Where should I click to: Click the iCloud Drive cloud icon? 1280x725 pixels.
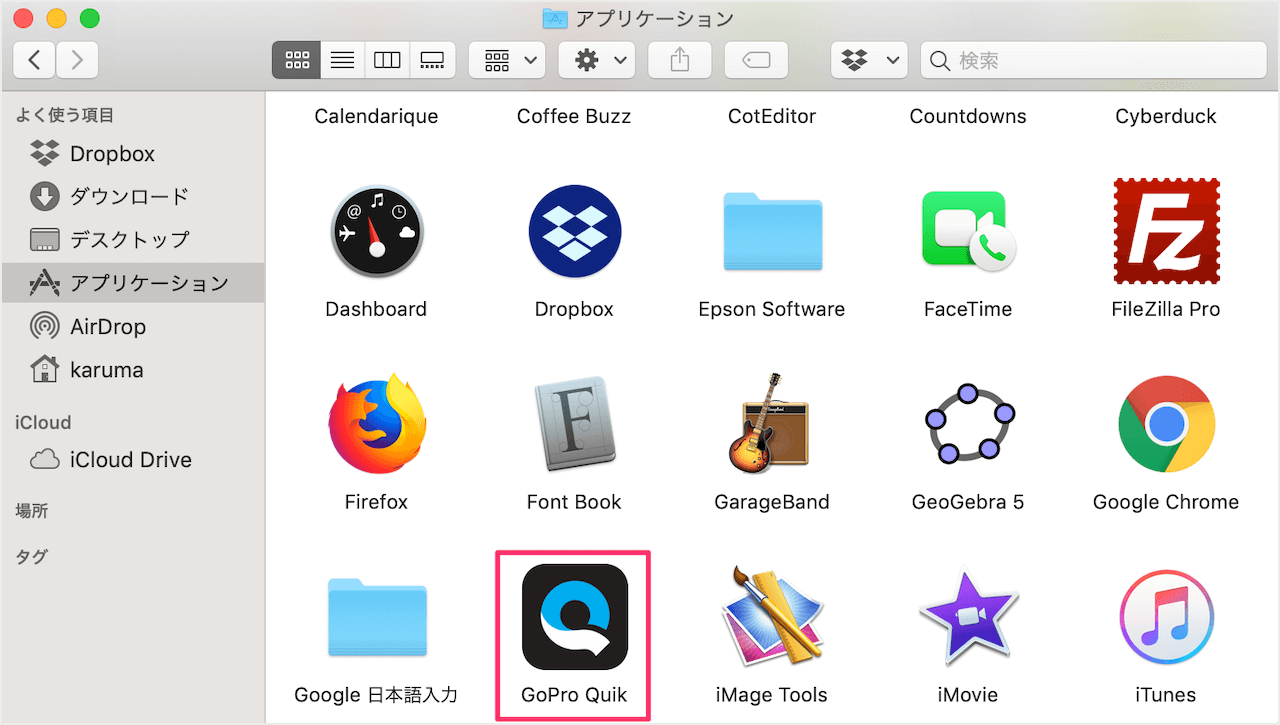point(45,460)
